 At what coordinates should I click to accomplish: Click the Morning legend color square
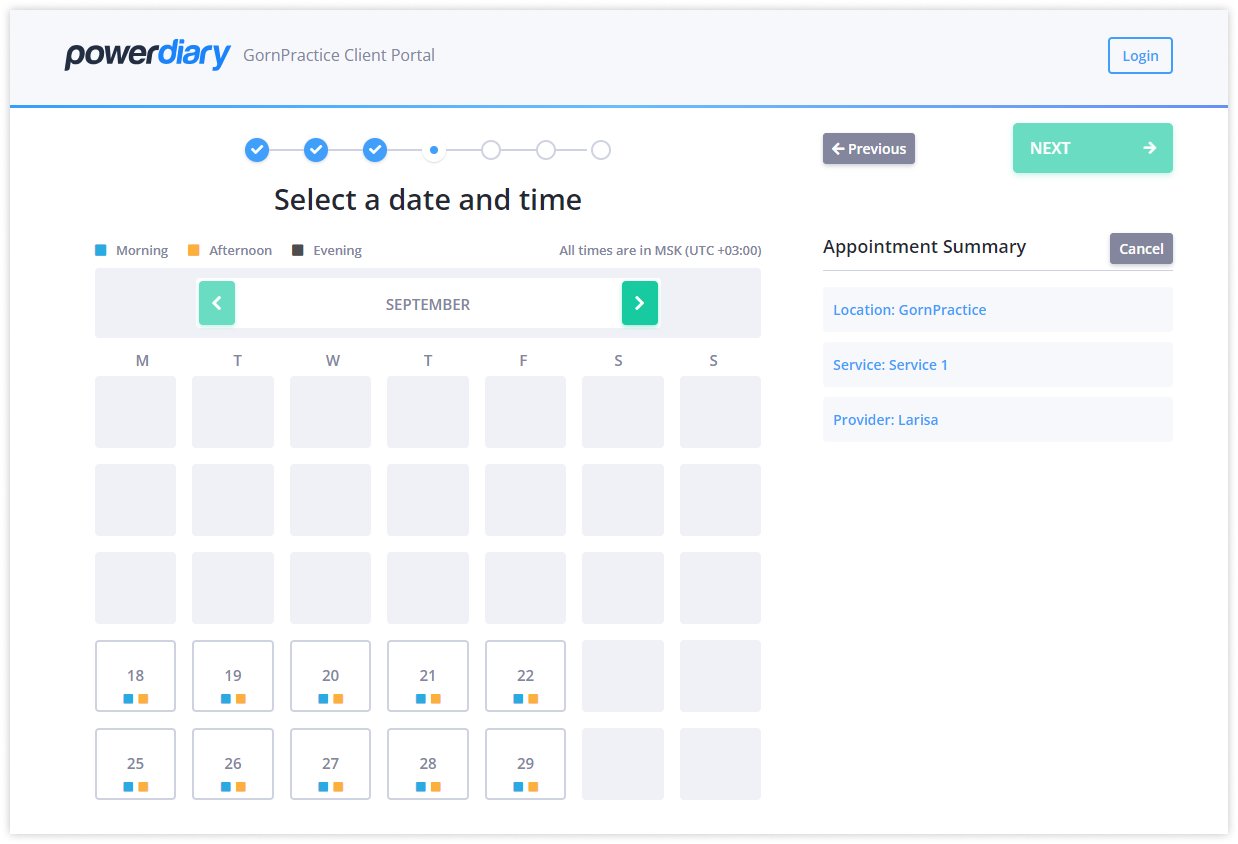[x=100, y=249]
